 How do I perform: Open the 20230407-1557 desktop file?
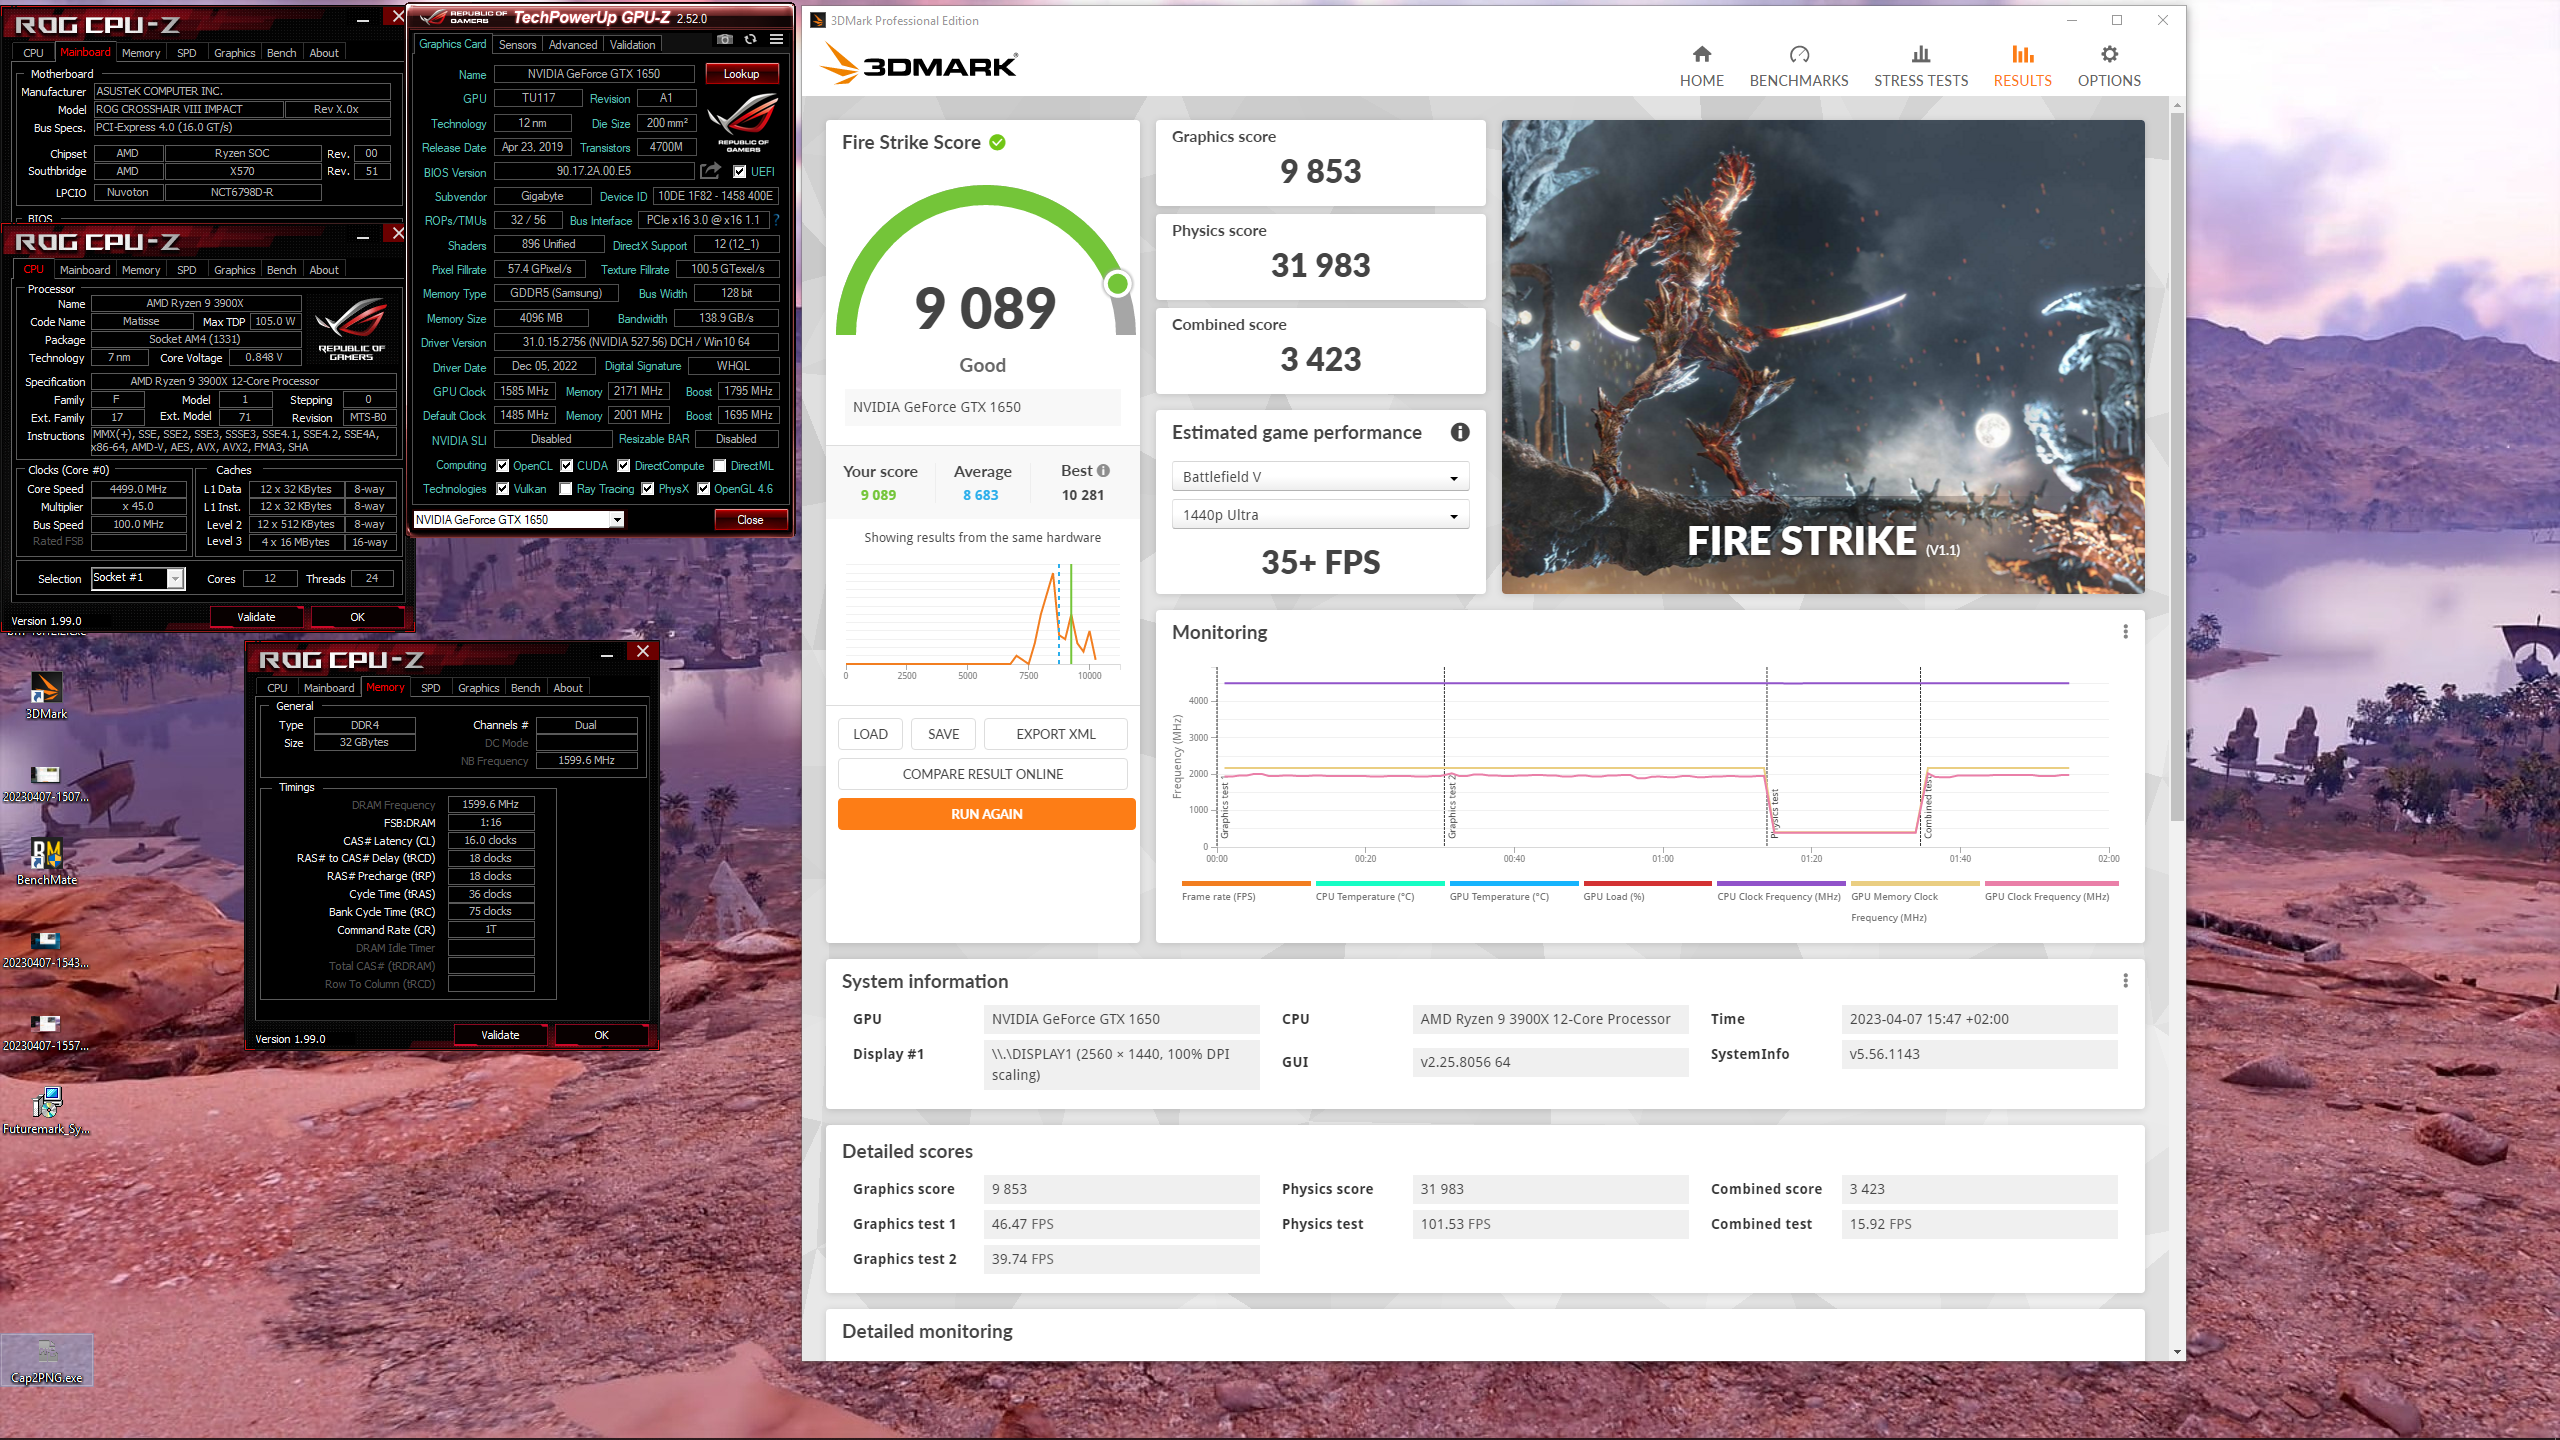click(46, 1032)
